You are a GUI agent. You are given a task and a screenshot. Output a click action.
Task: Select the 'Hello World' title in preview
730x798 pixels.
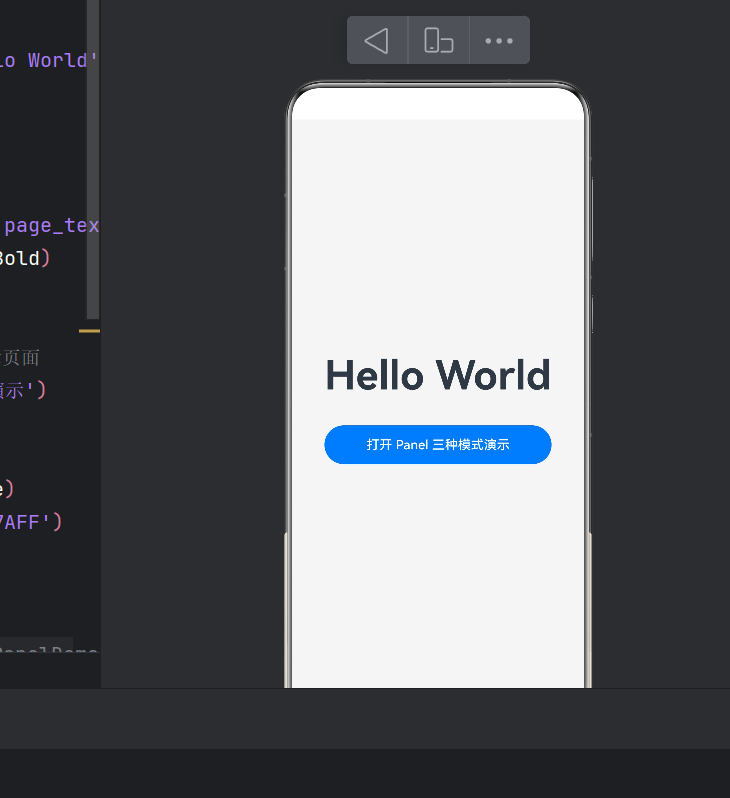438,375
